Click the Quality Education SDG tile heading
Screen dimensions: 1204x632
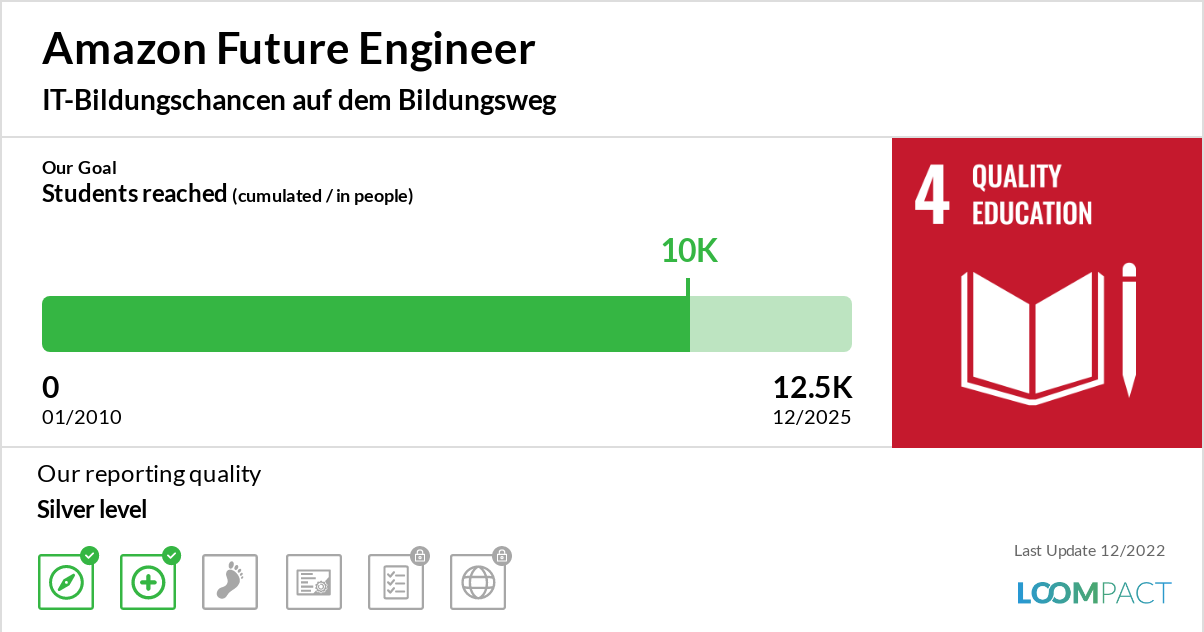coord(1031,195)
